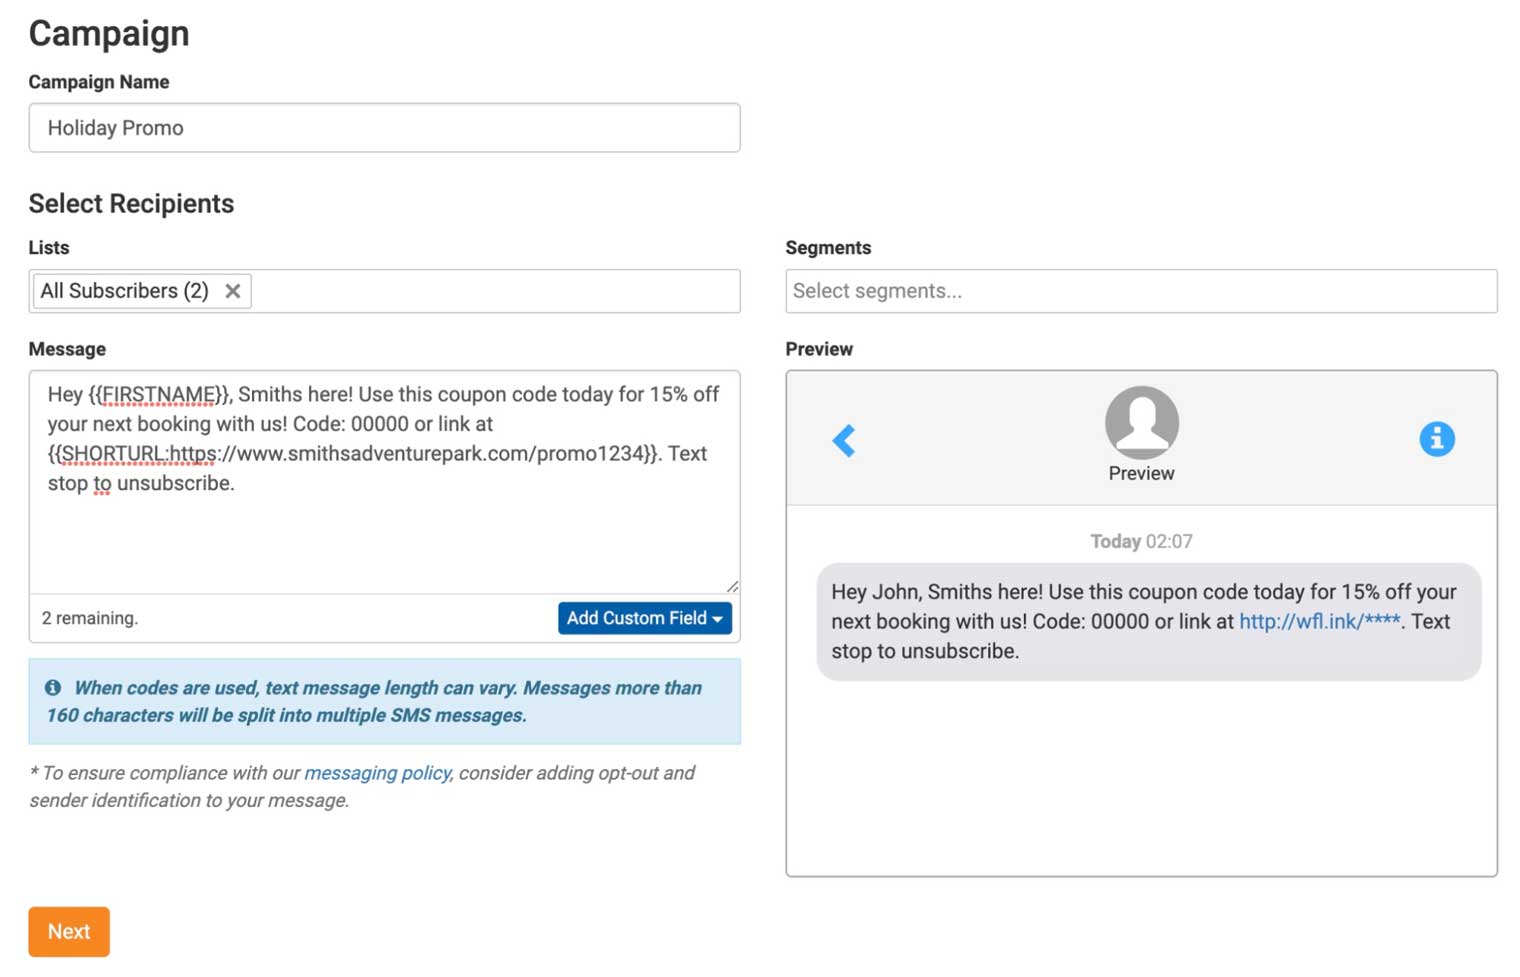Open the messaging policy link
The width and height of the screenshot is (1520, 977).
(377, 773)
